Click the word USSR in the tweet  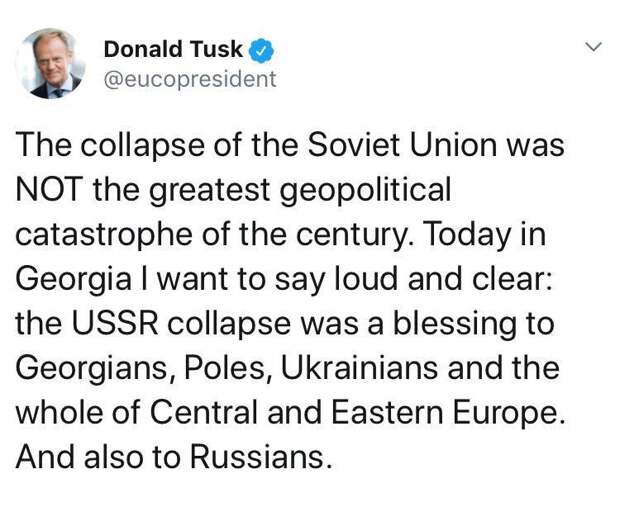(x=115, y=323)
